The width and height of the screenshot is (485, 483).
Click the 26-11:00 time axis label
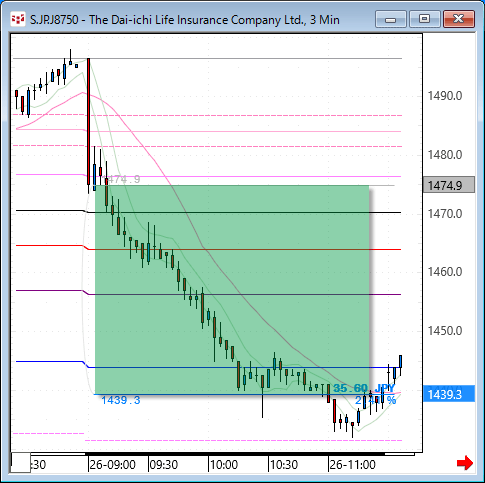(x=352, y=464)
